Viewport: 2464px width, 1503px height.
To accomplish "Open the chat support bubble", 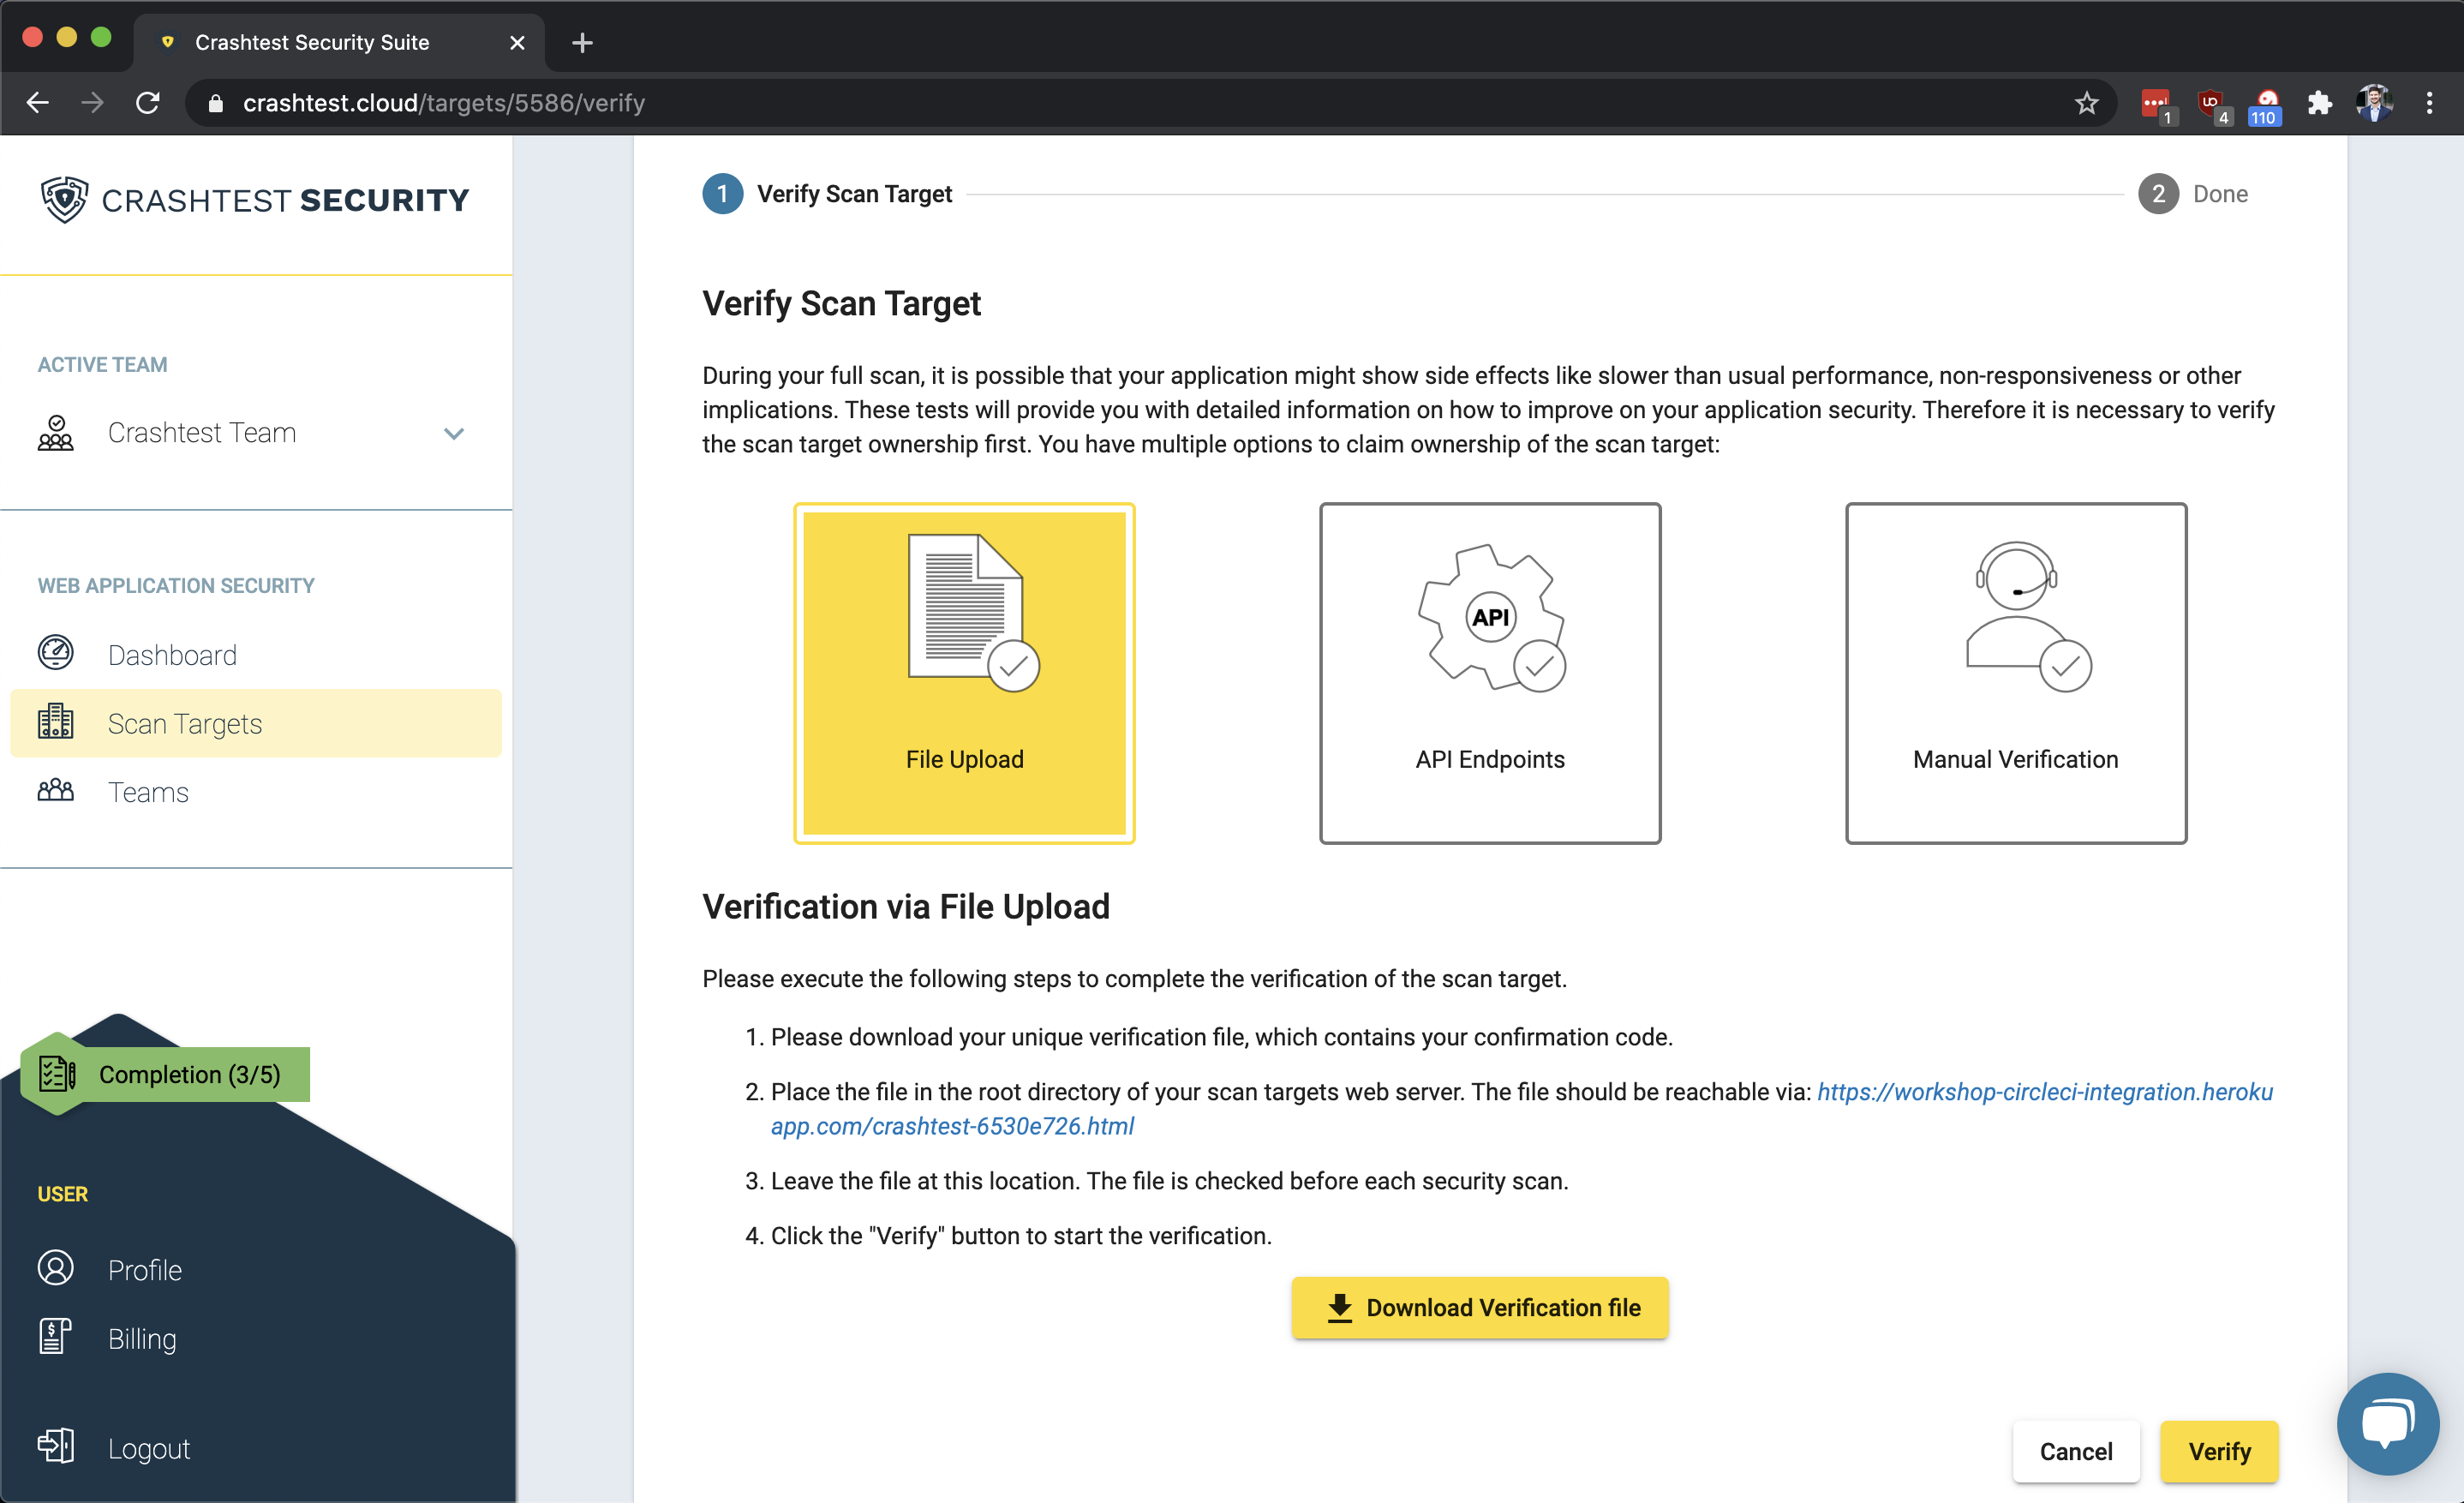I will pos(2387,1424).
